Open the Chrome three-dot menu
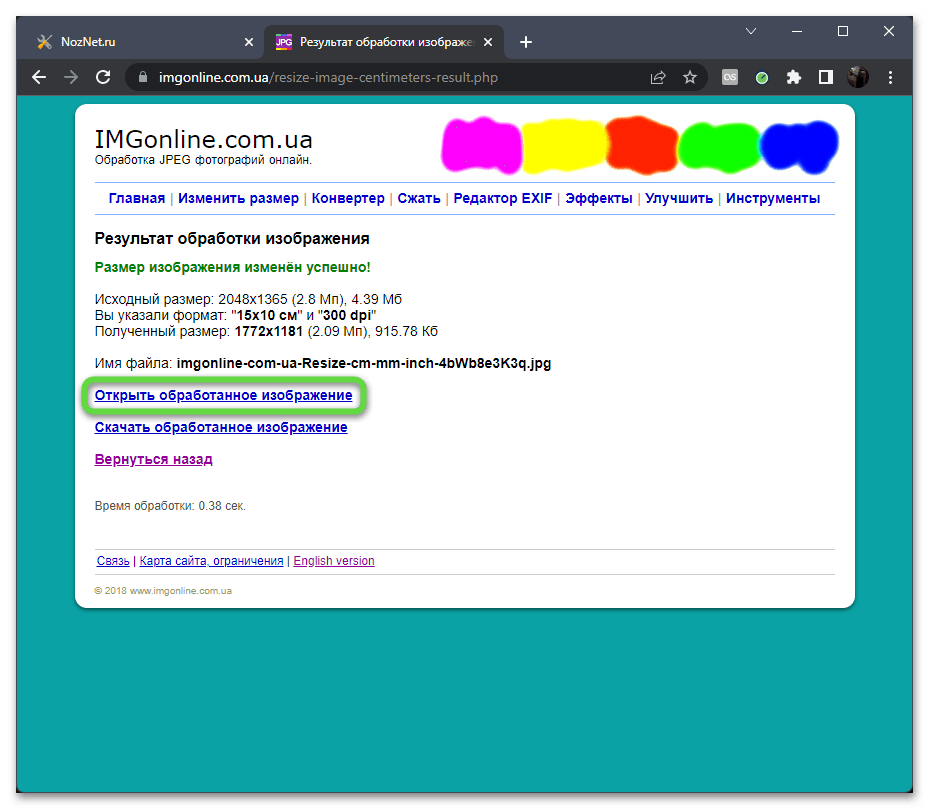 889,77
